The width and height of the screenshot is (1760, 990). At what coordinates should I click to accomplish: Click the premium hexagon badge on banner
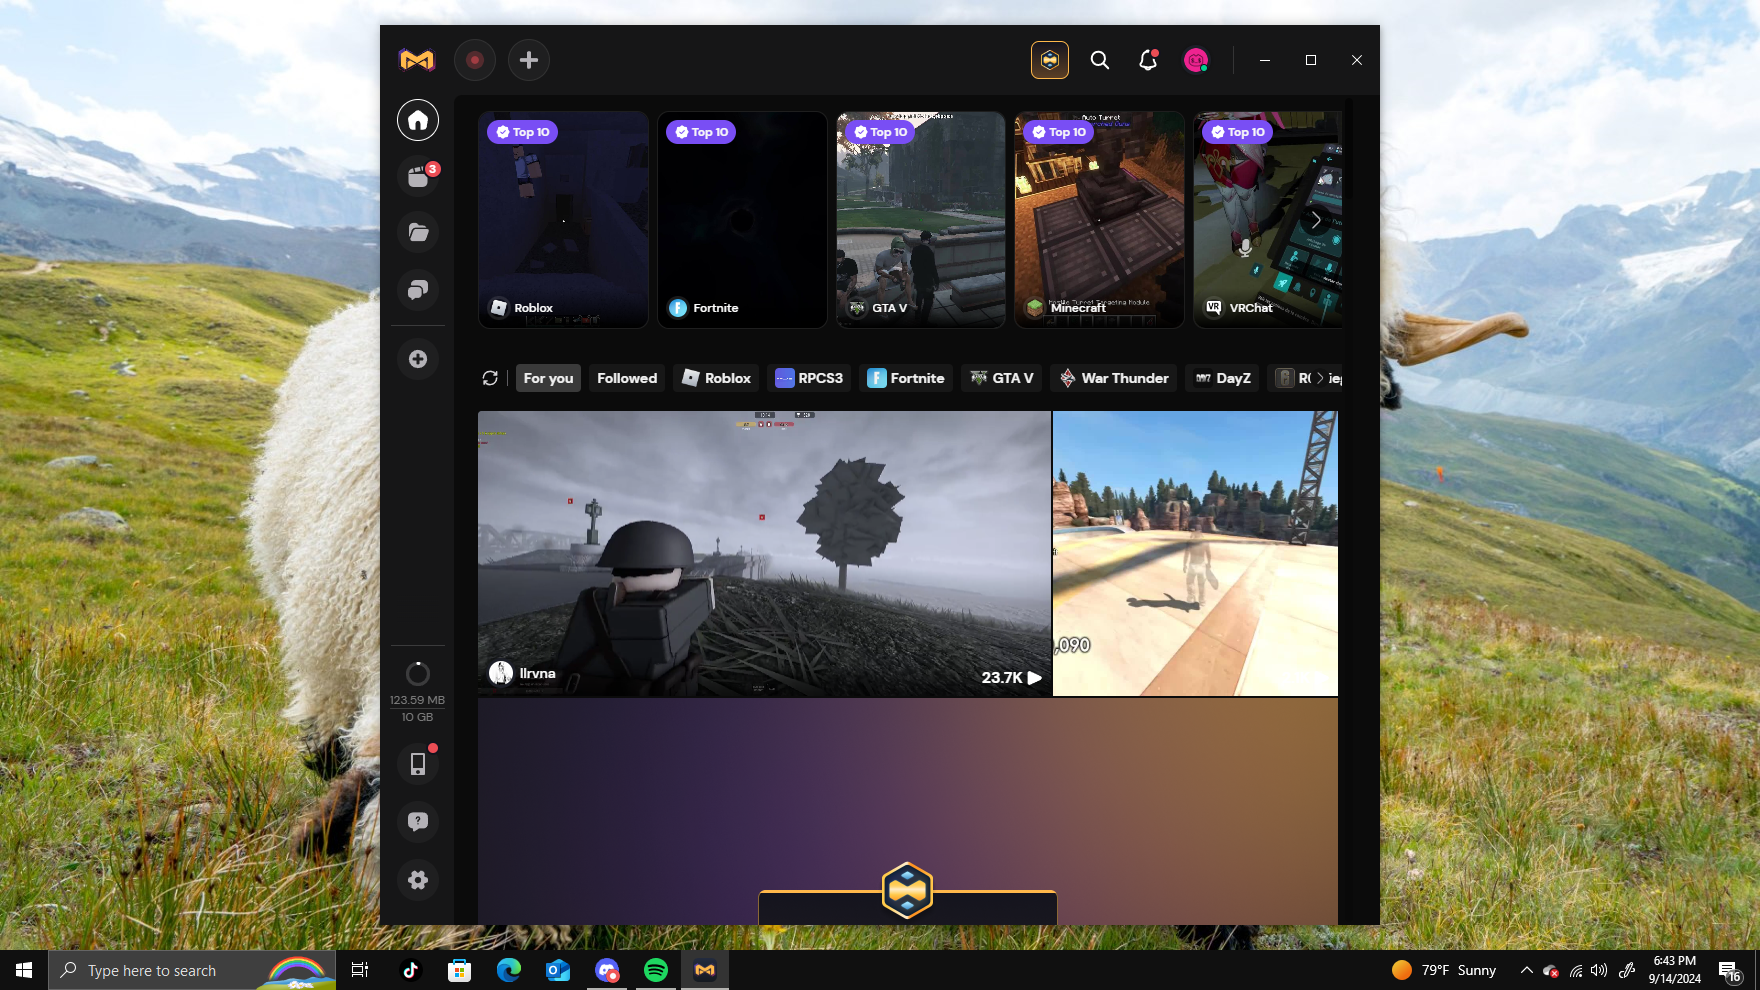coord(907,890)
